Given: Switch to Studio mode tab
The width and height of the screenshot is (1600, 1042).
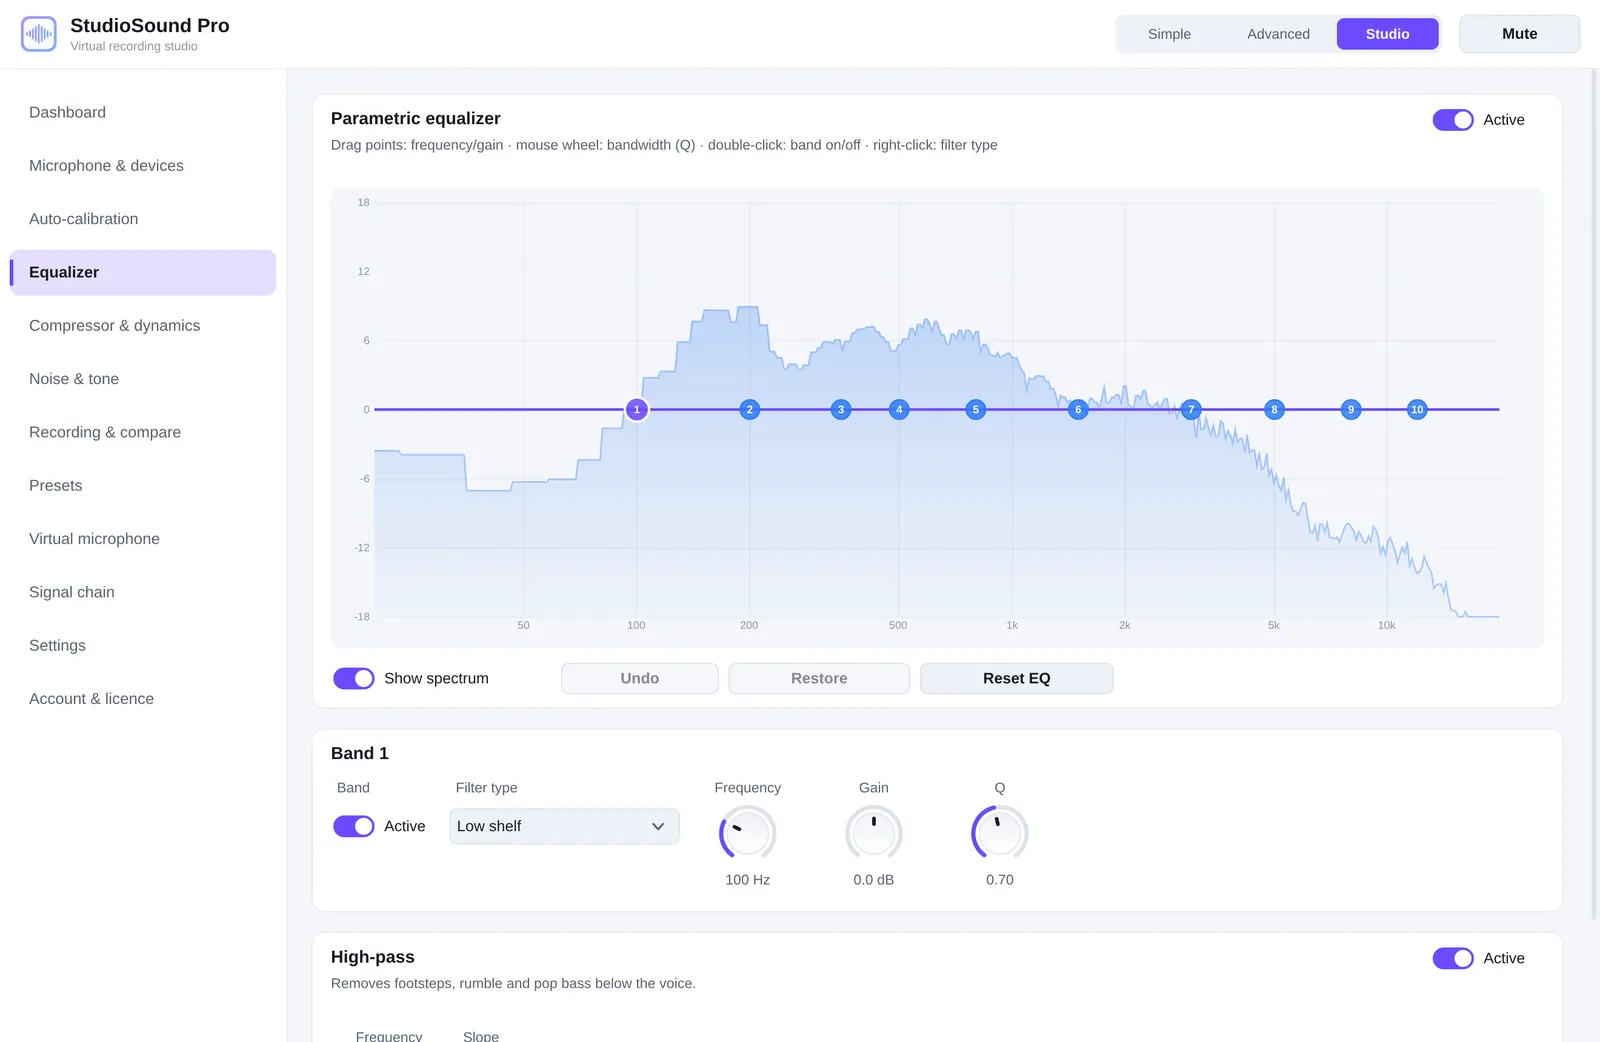Looking at the screenshot, I should (1387, 34).
